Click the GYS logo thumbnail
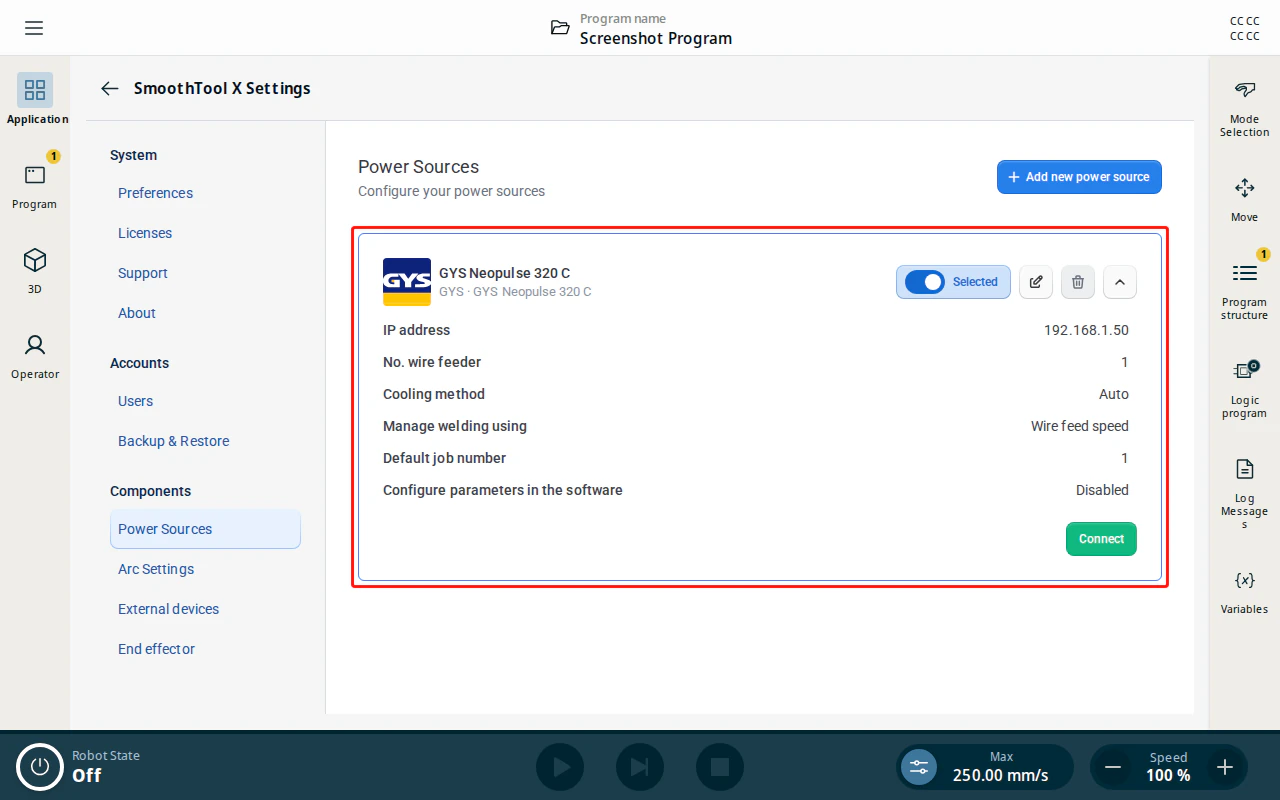The height and width of the screenshot is (800, 1280). pos(407,282)
